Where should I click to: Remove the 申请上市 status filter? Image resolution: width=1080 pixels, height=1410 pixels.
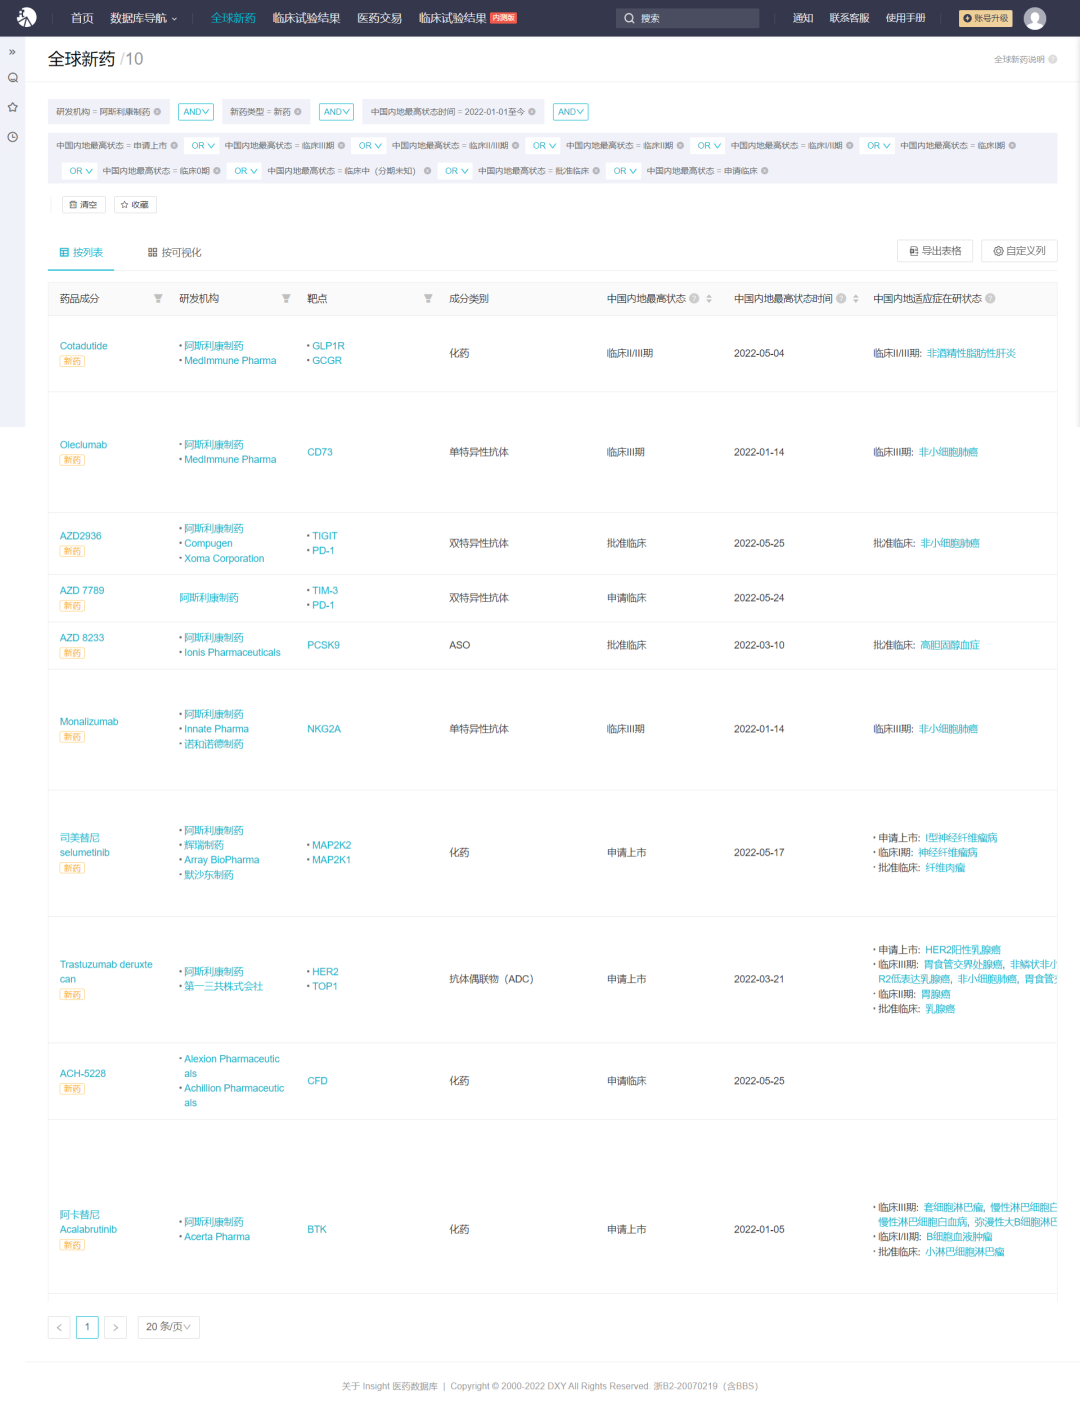[x=174, y=146]
